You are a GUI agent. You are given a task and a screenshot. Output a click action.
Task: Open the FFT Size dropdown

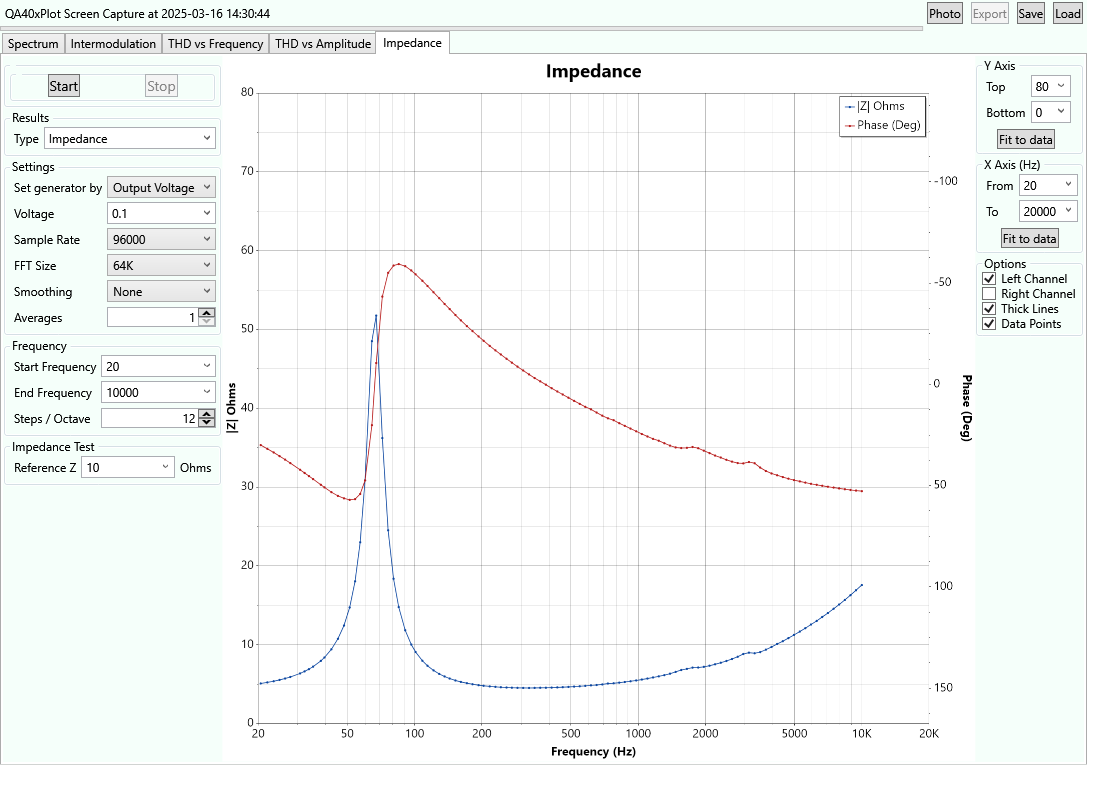161,265
